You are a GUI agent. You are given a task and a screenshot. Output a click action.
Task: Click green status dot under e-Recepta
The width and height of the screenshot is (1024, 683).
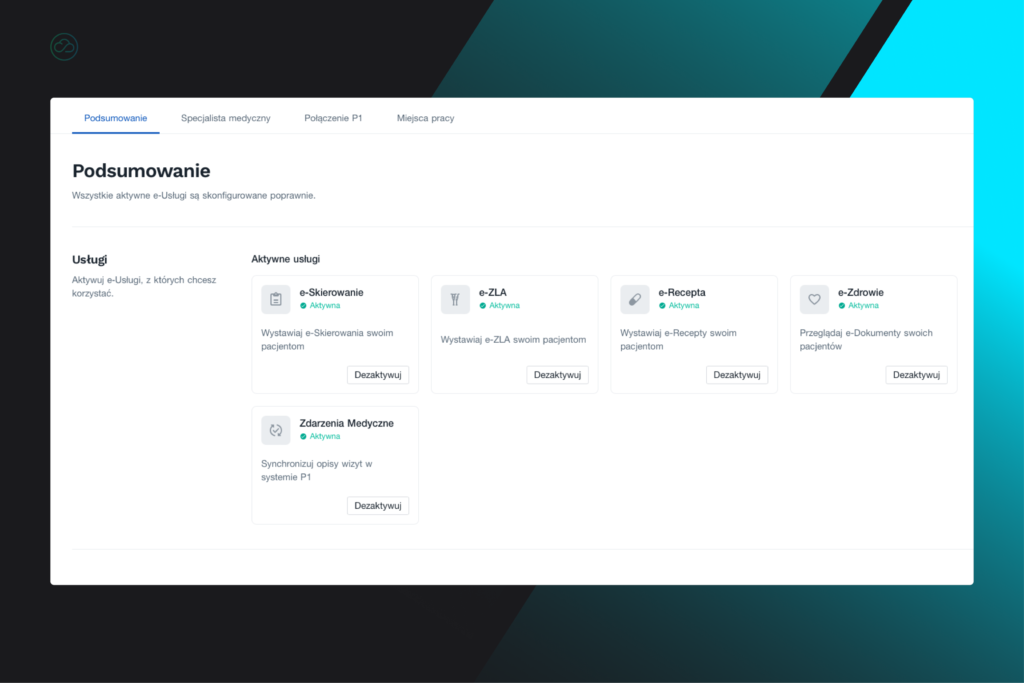tap(662, 306)
